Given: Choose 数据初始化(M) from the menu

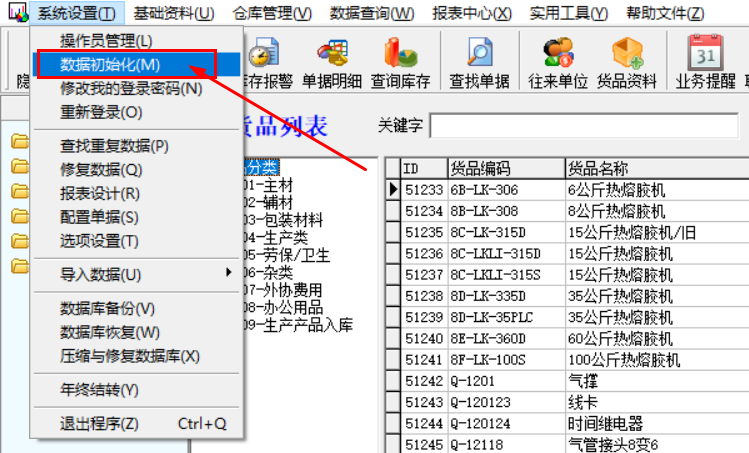Looking at the screenshot, I should click(137, 65).
